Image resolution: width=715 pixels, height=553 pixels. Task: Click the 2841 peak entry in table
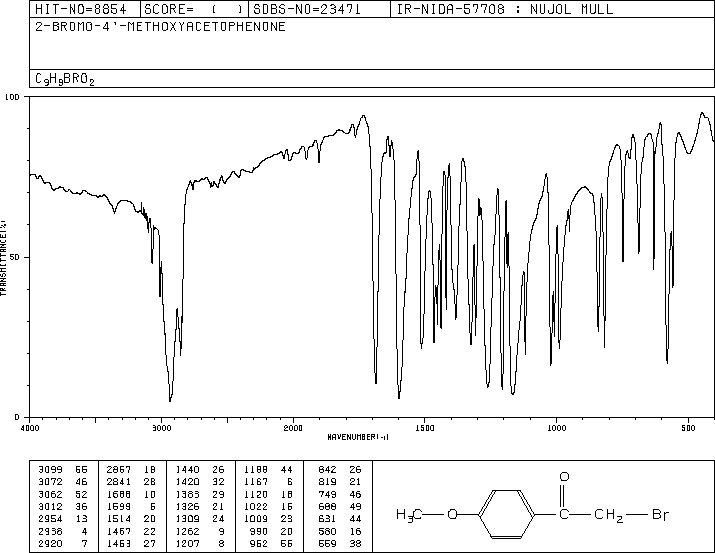pyautogui.click(x=131, y=481)
